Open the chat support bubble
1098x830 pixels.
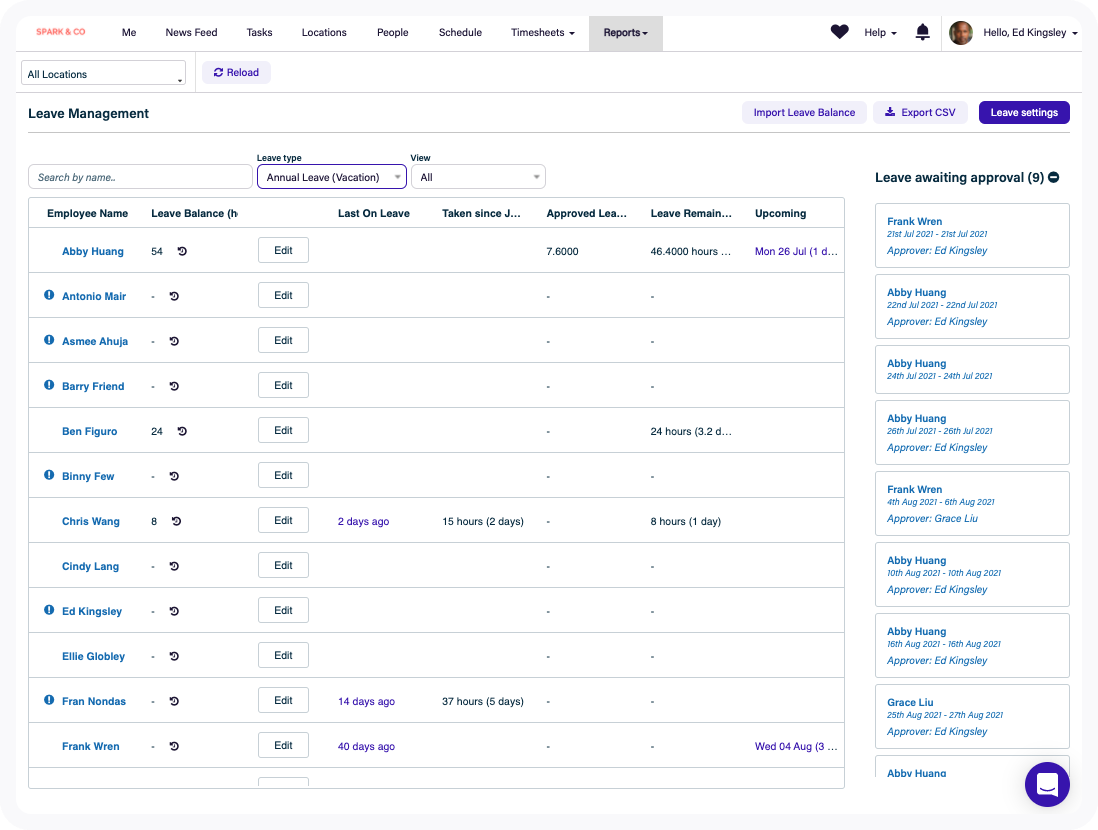pos(1047,784)
